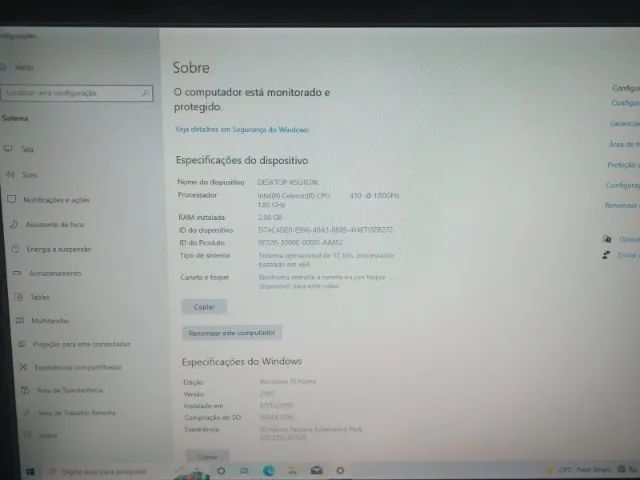The width and height of the screenshot is (640, 480).
Task: Select the Windows Feature Experience Pack value
Action: pyautogui.click(x=311, y=433)
